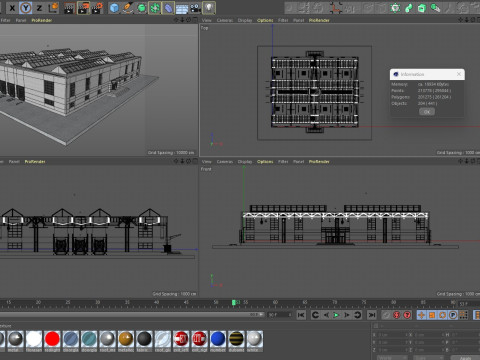This screenshot has height=360, width=480.
Task: Toggle the Z axis lock
Action: 39,8
